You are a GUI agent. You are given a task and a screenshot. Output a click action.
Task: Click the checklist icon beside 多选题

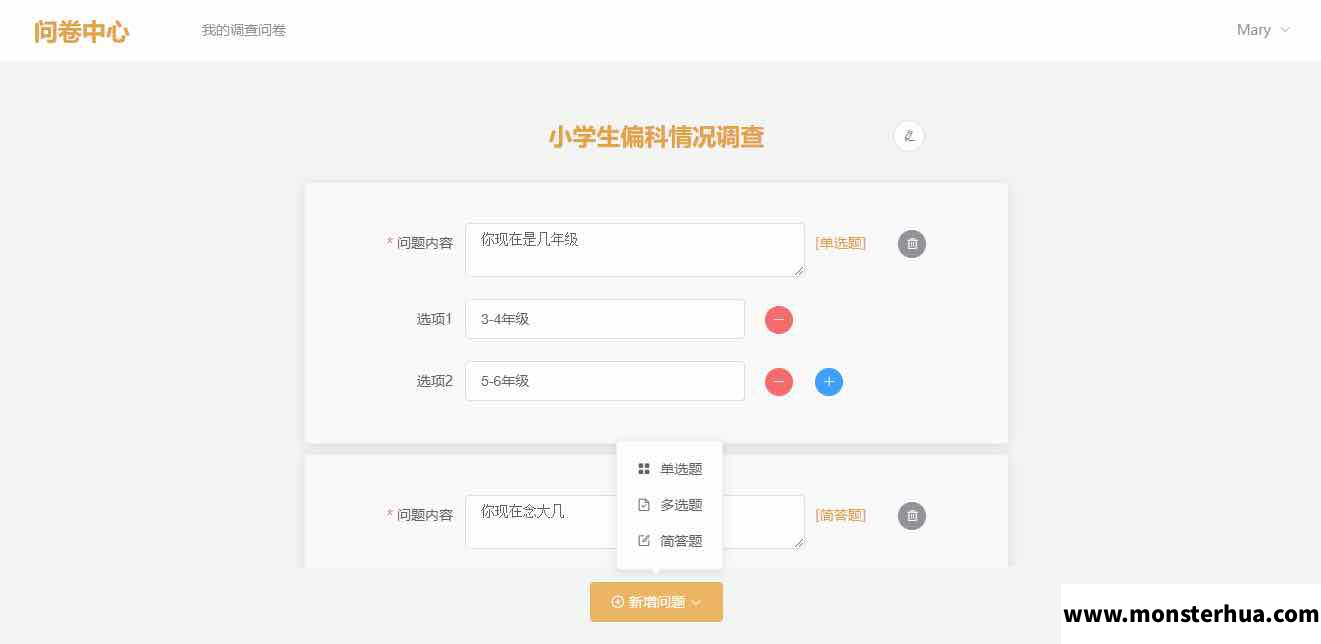[644, 505]
